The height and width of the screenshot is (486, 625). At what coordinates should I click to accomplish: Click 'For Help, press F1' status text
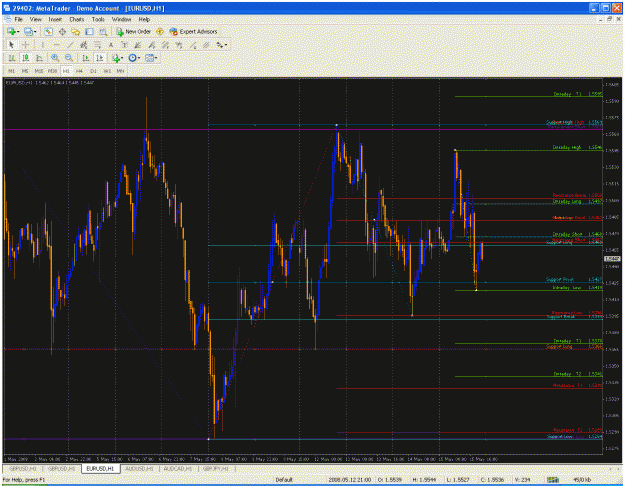24,480
